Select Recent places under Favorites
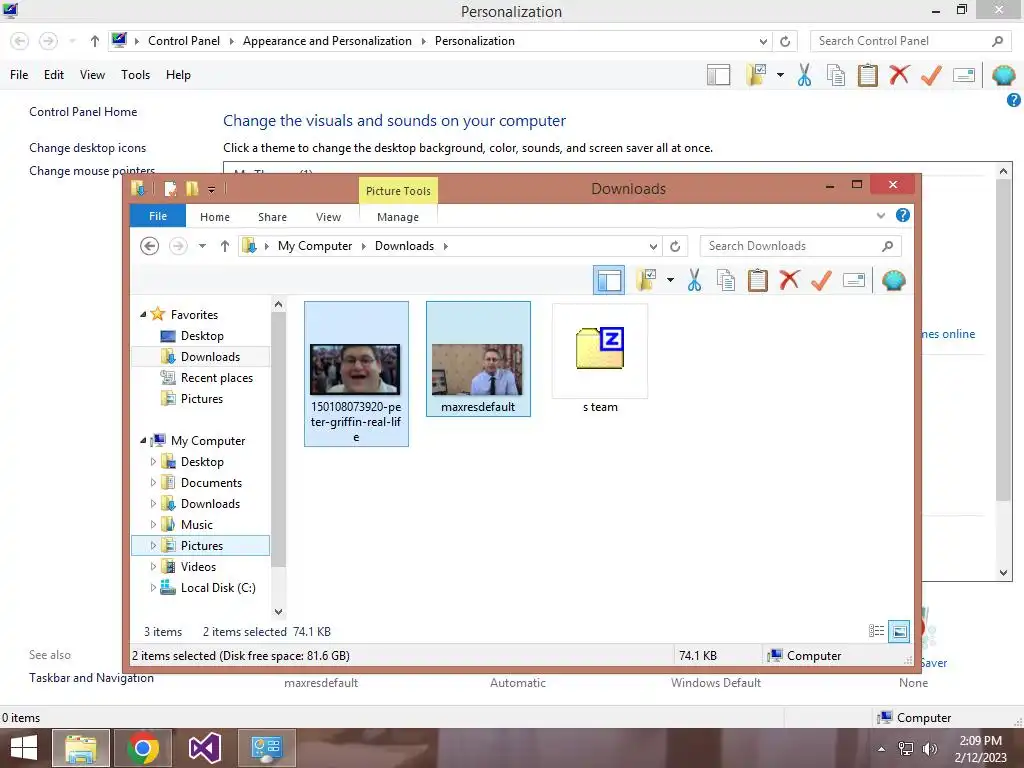The height and width of the screenshot is (768, 1024). tap(207, 378)
